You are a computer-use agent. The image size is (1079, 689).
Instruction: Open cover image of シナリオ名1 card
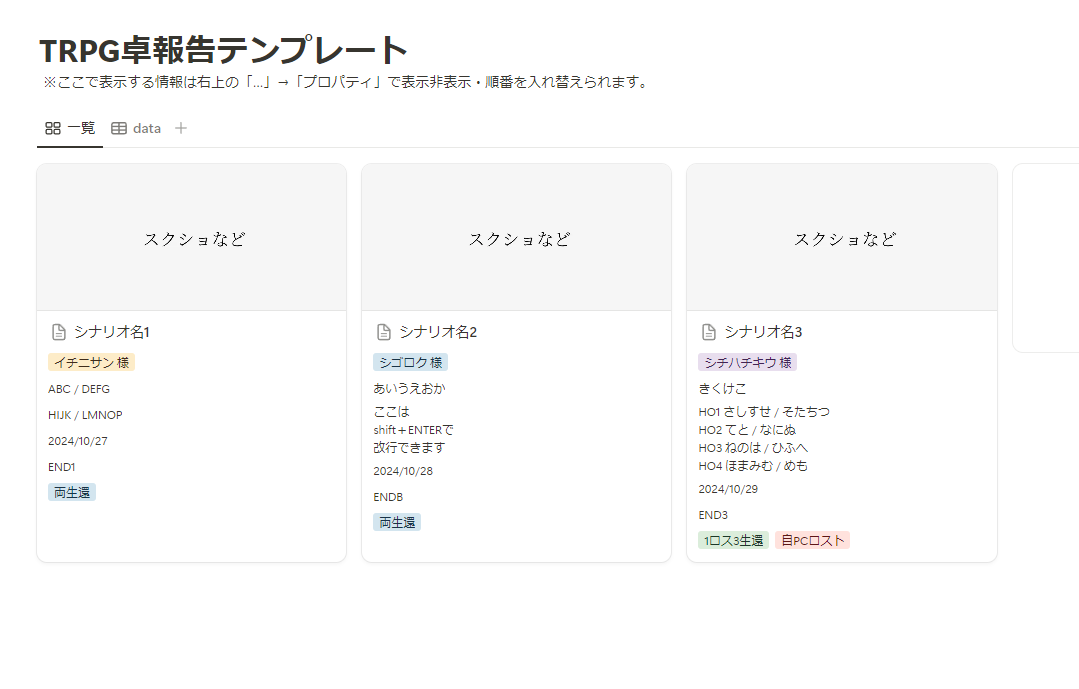pos(191,237)
